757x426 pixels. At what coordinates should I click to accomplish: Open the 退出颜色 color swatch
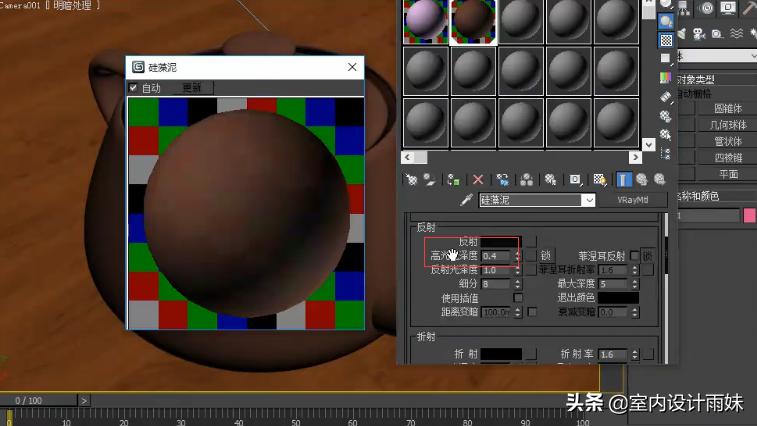click(618, 298)
